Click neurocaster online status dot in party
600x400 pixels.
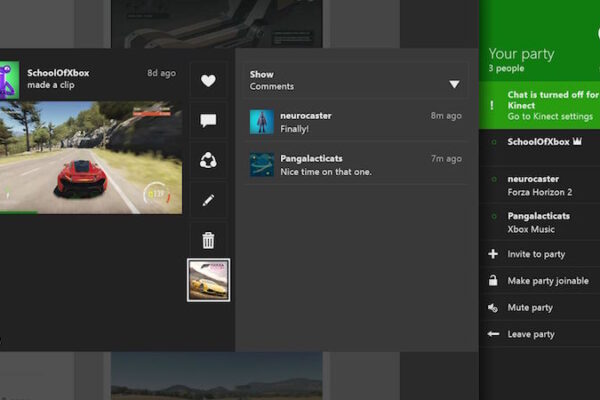coord(494,179)
